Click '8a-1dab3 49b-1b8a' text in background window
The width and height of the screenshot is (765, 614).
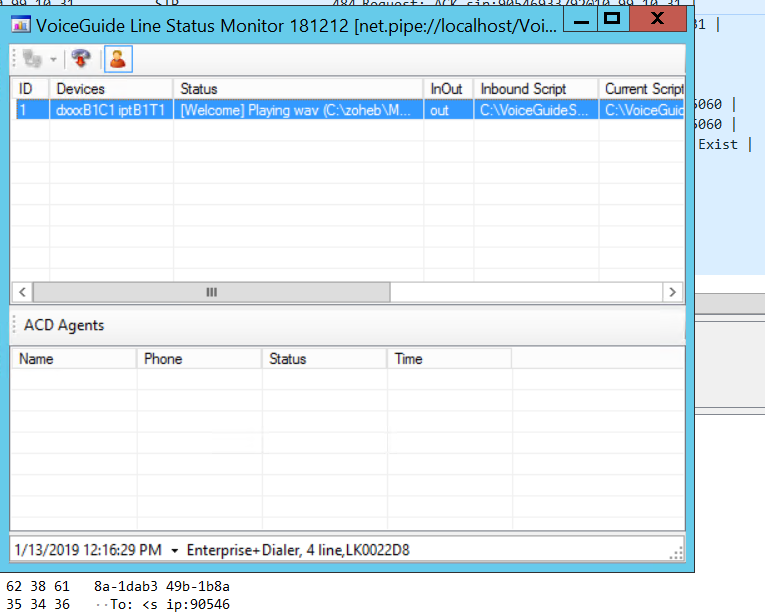click(161, 586)
